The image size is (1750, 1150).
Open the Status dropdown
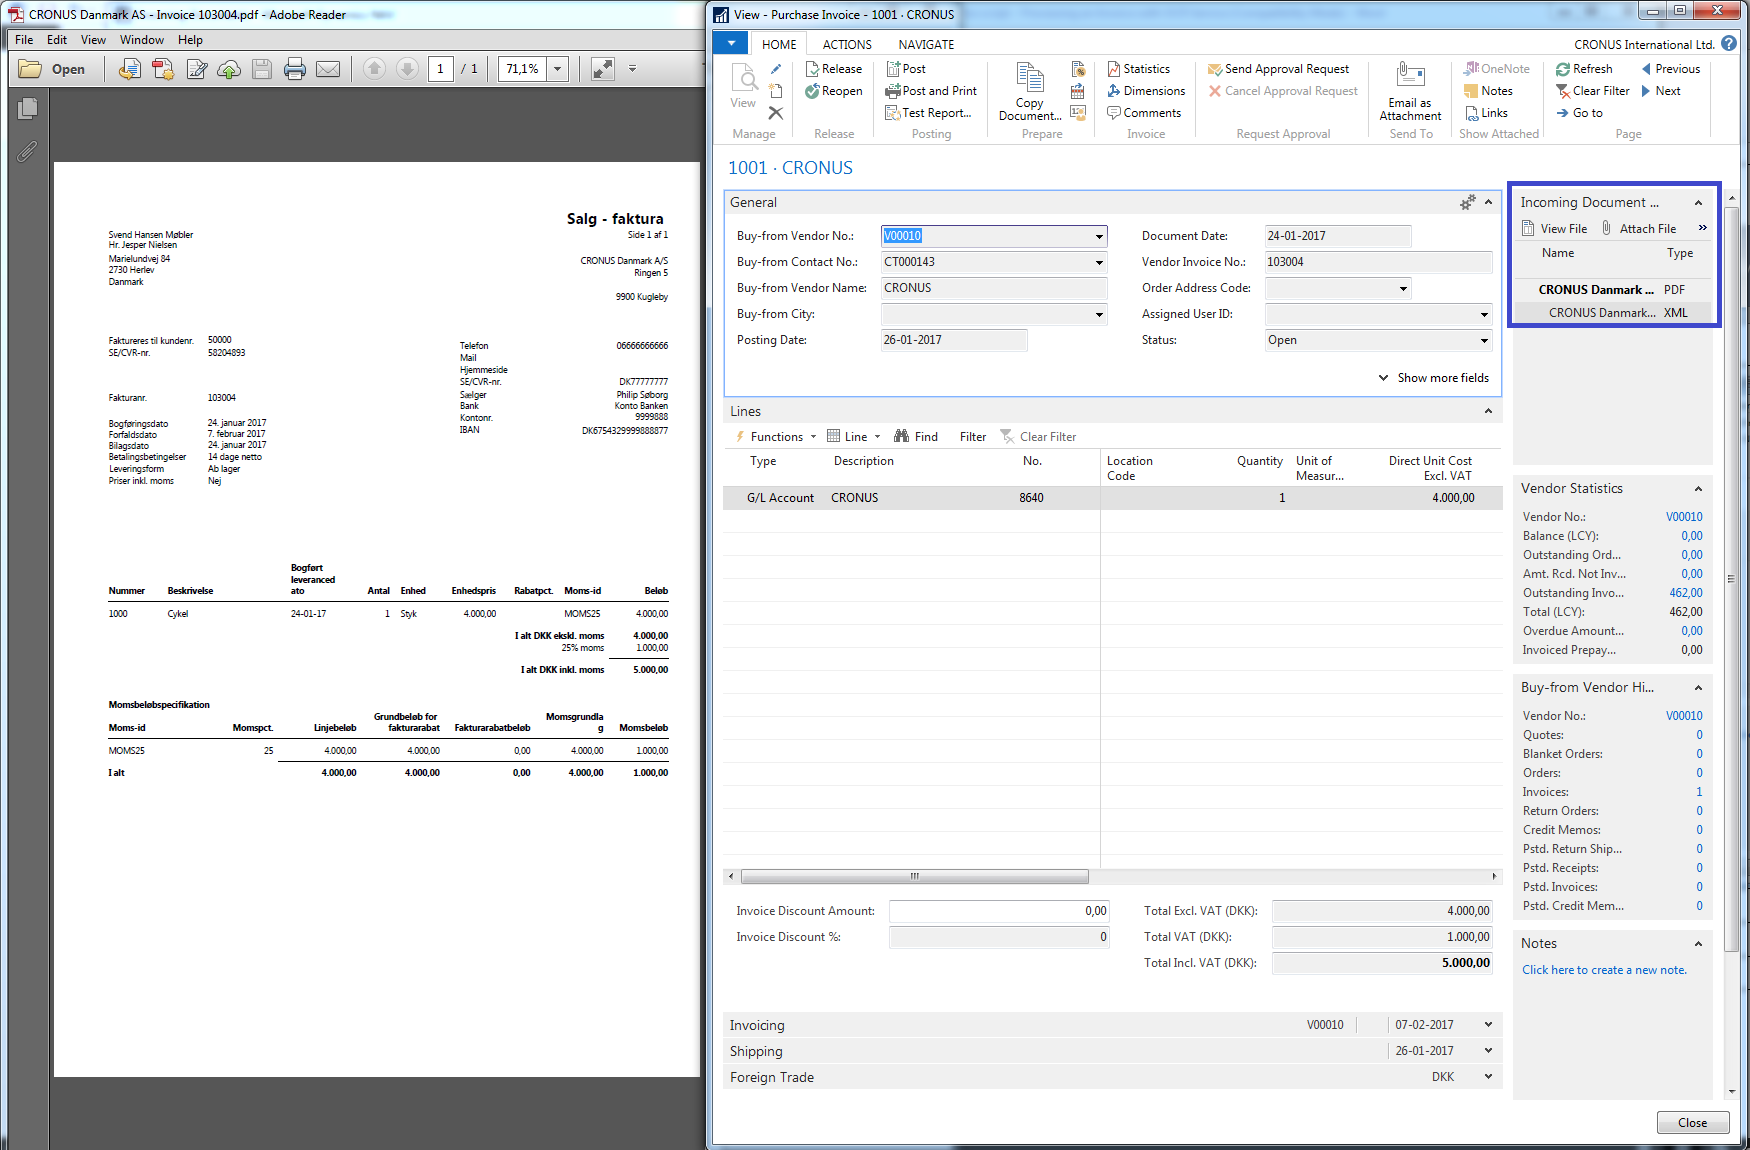click(x=1484, y=341)
